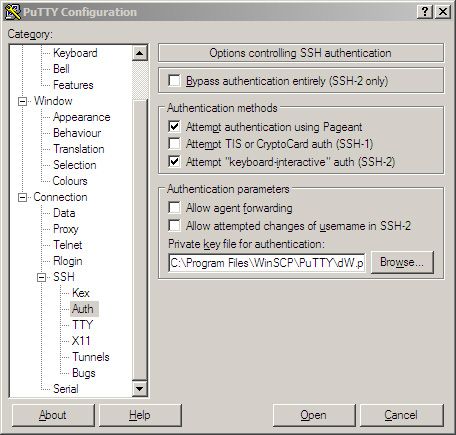456x435 pixels.
Task: Click the category scrollbar down arrow
Action: (x=140, y=389)
